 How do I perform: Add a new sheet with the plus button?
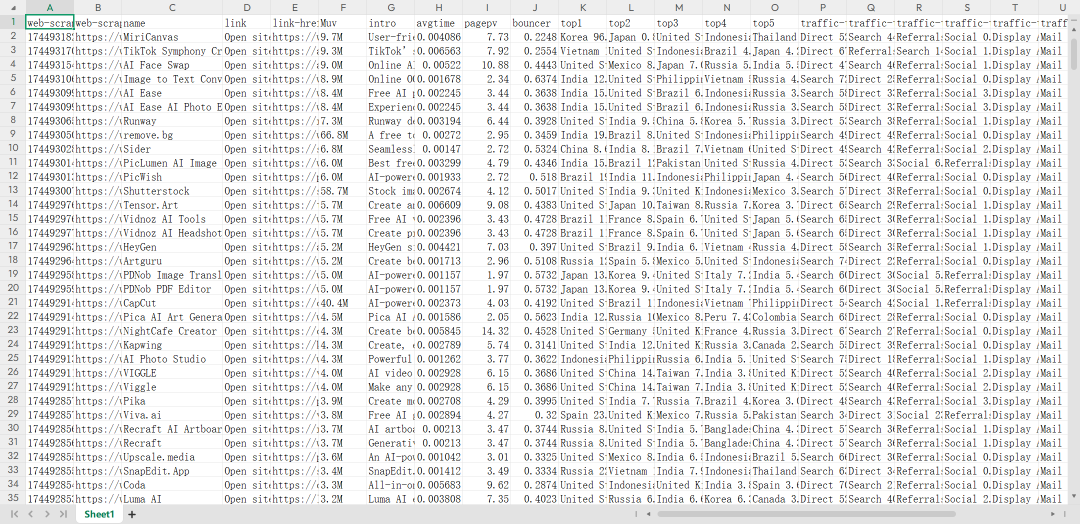coord(132,514)
